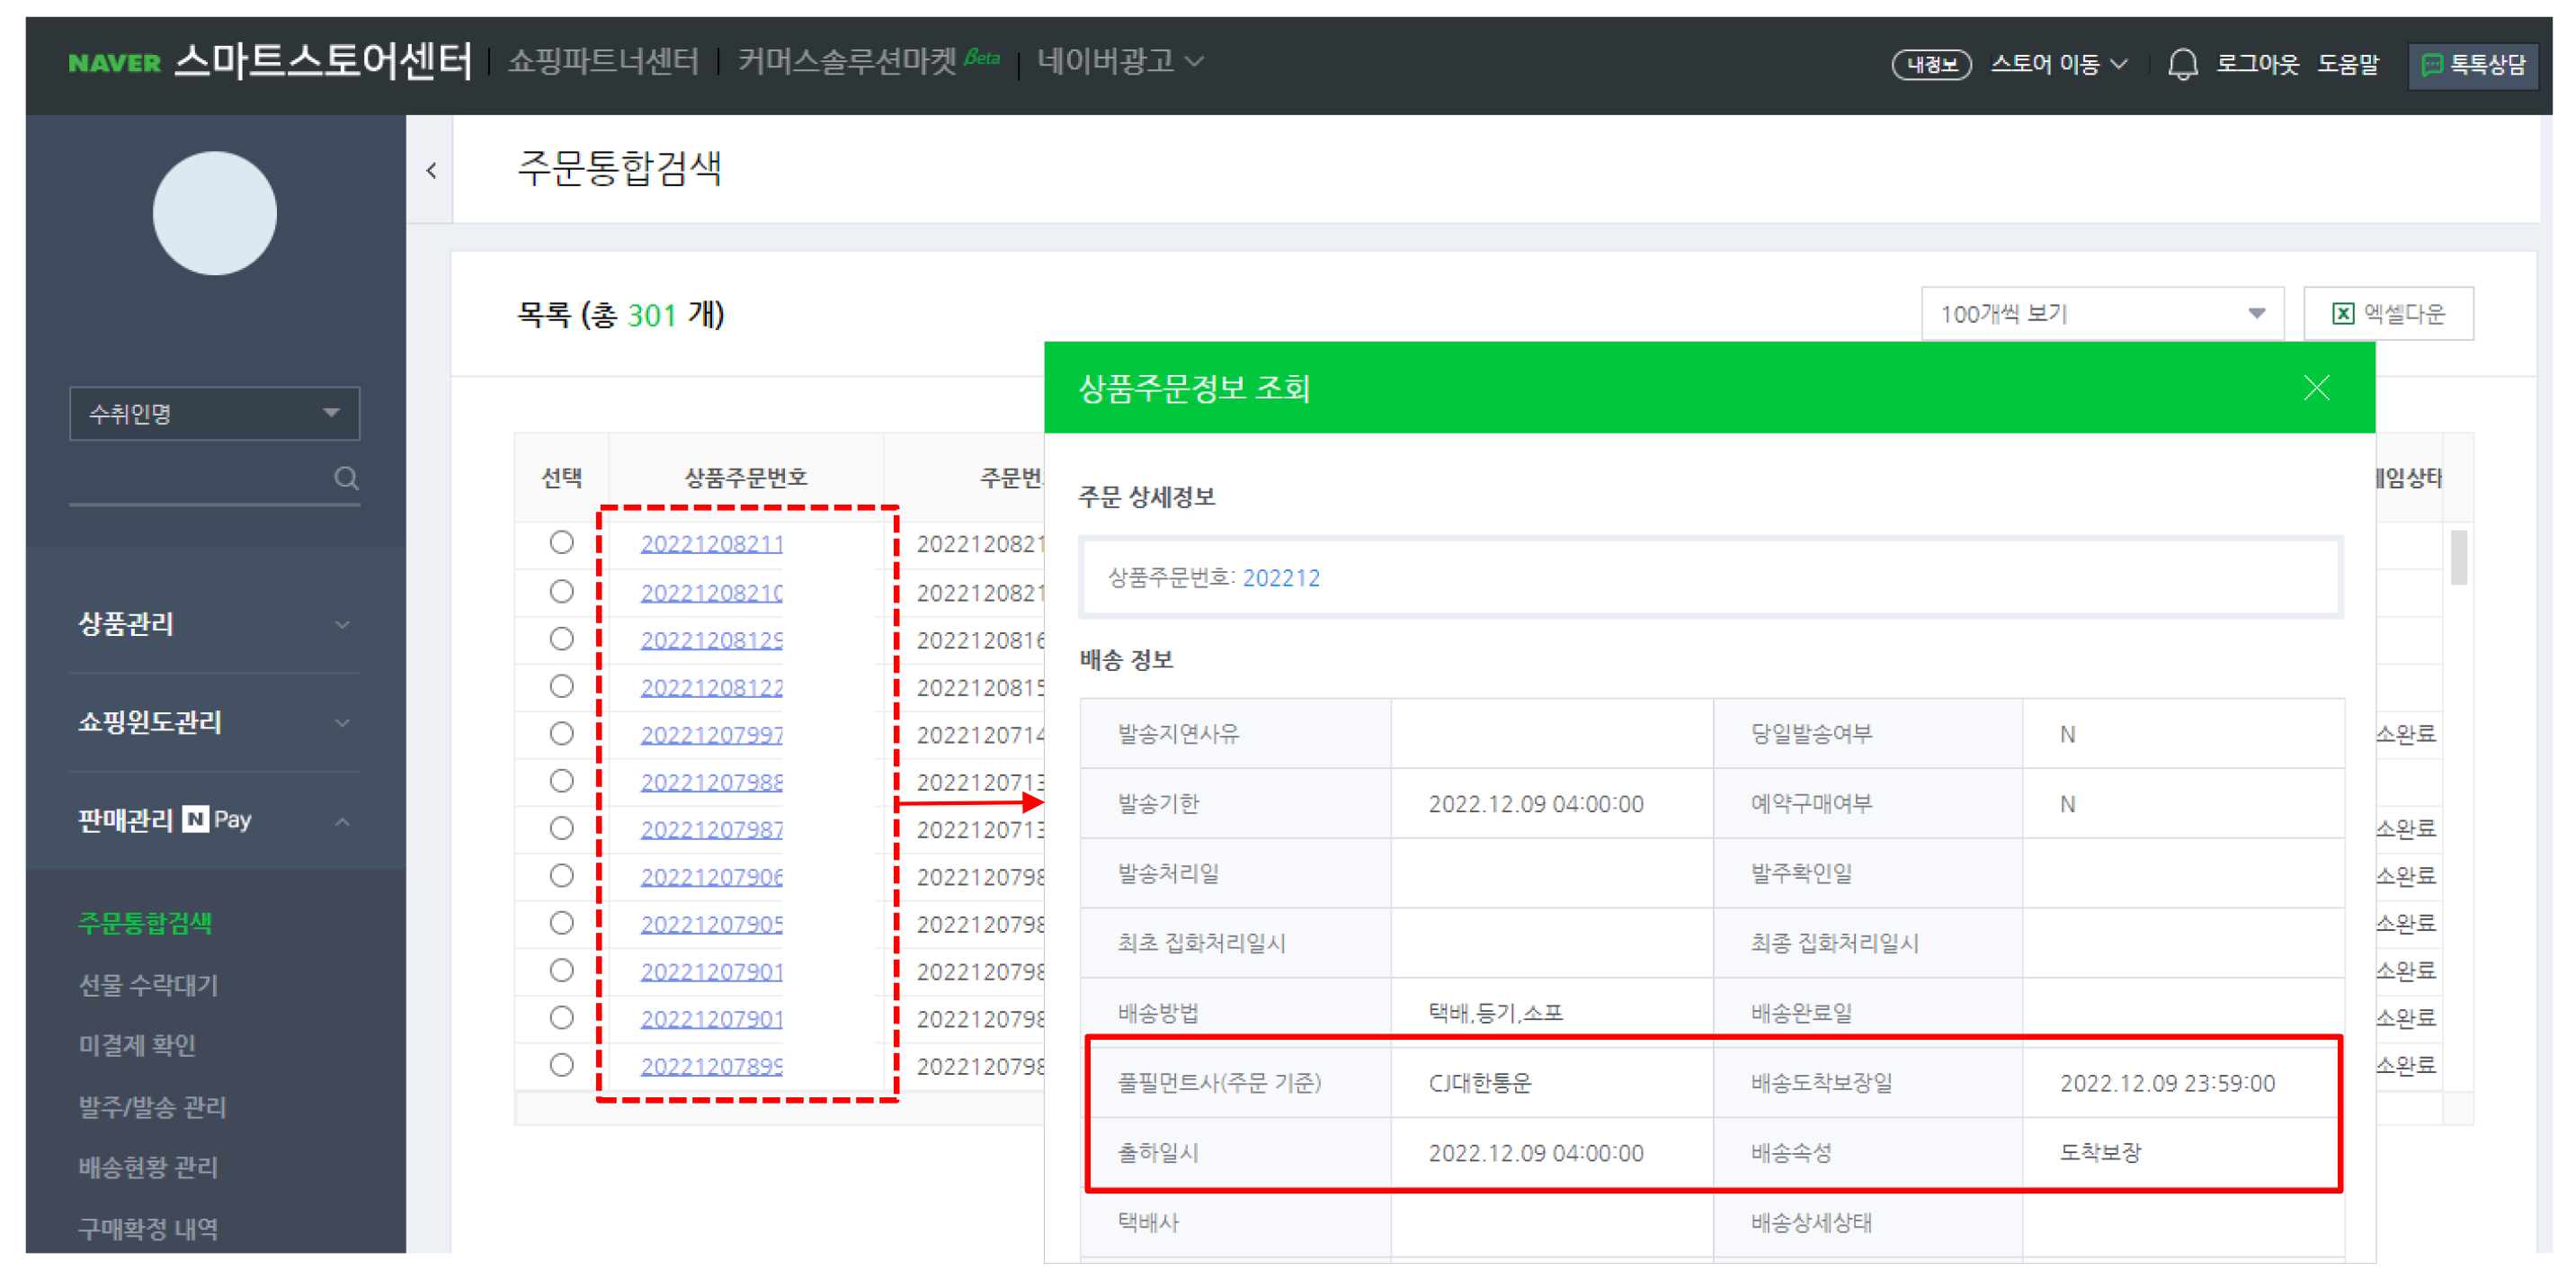Click the profile avatar circle
2576x1279 pixels.
[214, 213]
